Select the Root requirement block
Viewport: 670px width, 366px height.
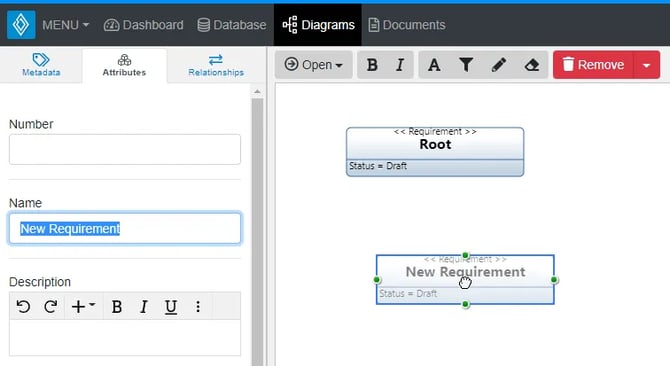pyautogui.click(x=435, y=152)
